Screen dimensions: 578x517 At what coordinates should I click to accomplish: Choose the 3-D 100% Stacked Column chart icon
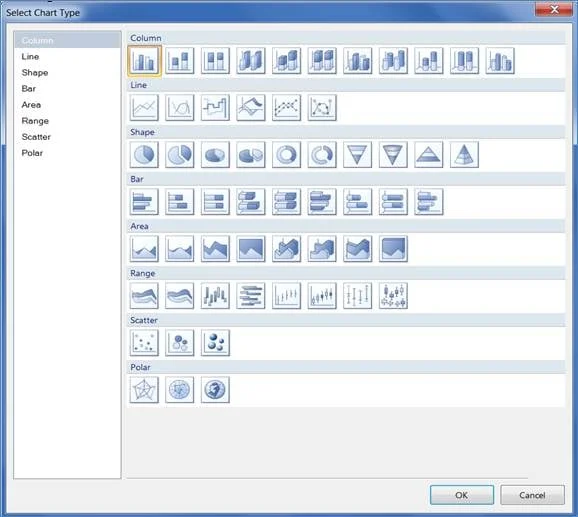coord(322,61)
